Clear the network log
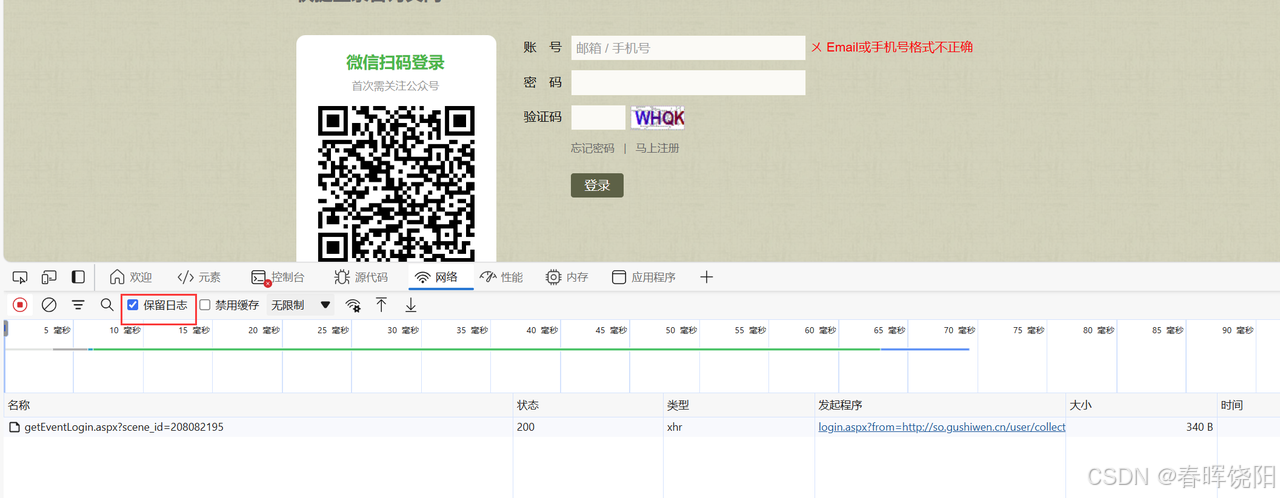Viewport: 1280px width, 498px height. [x=49, y=305]
